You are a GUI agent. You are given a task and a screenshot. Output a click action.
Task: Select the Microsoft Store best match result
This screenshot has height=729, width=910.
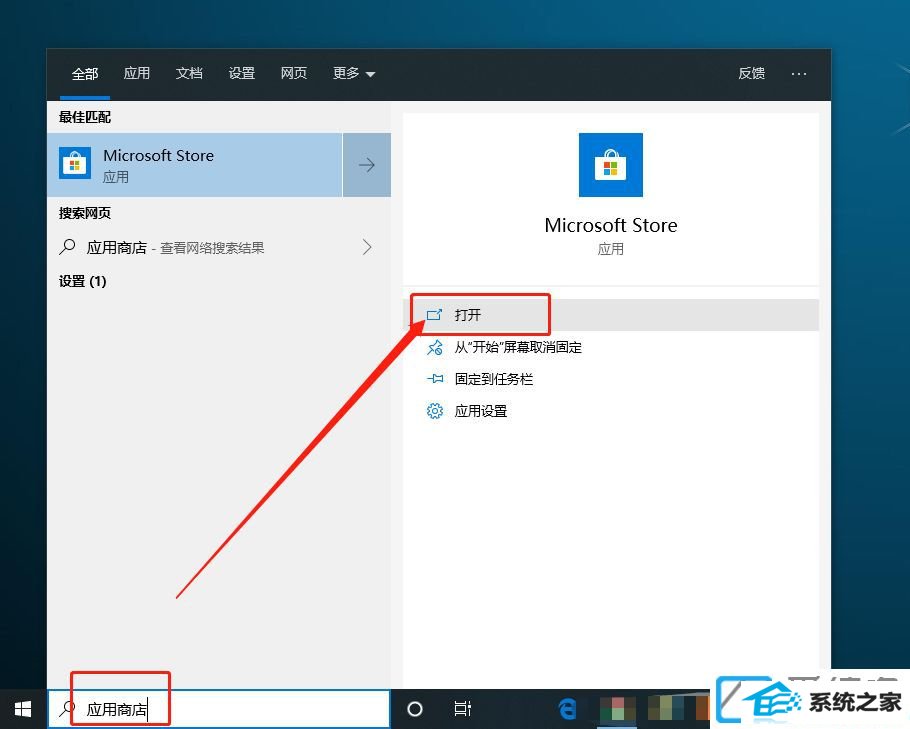coord(195,165)
